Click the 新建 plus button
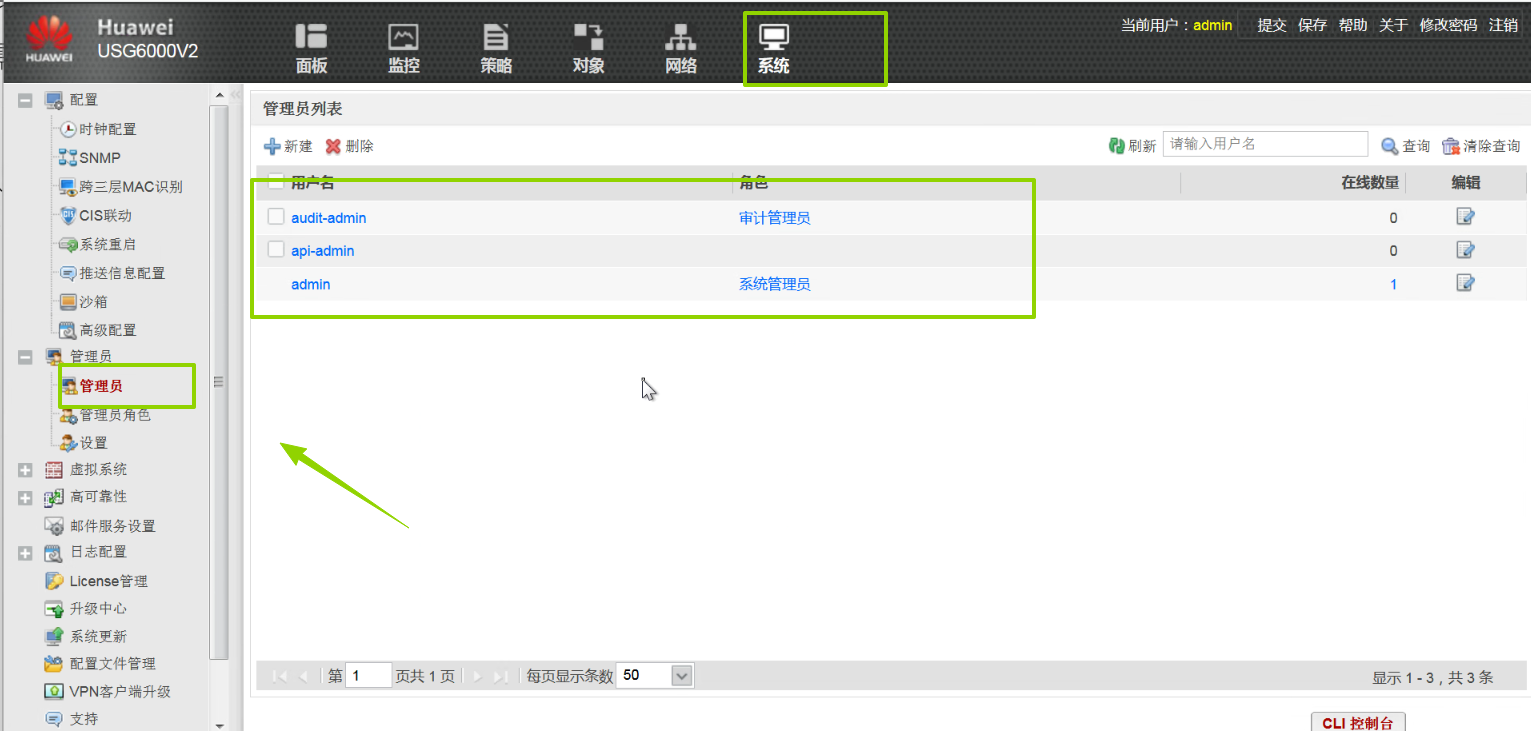This screenshot has width=1531, height=731. (x=288, y=146)
